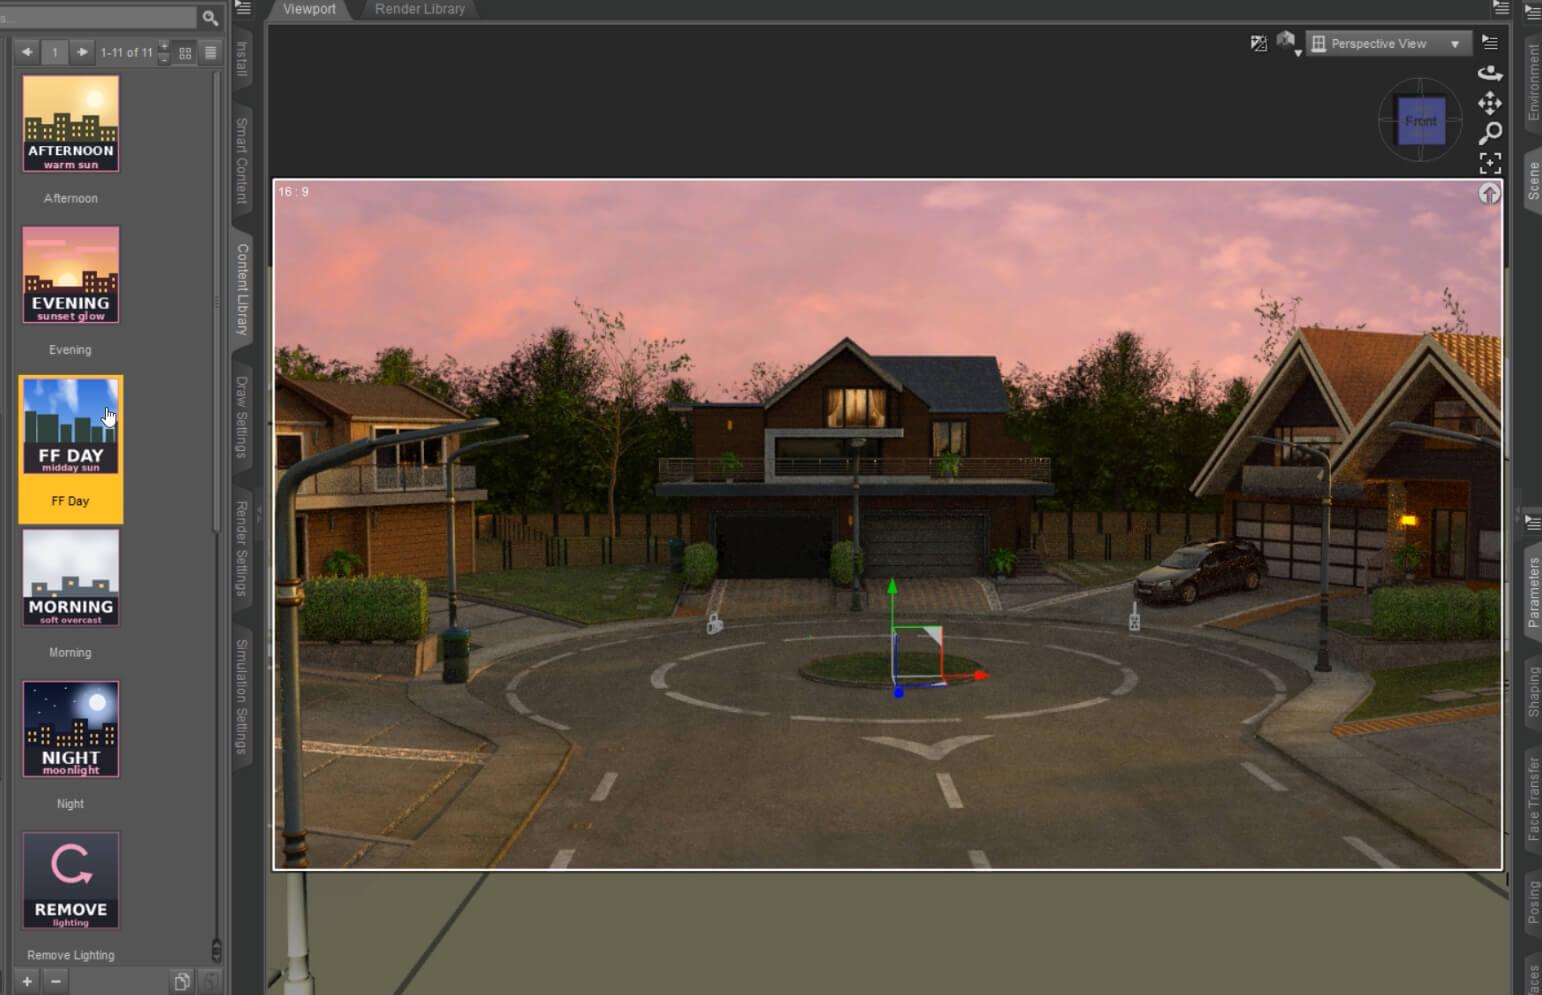Increase the items-per-page stepper up arrow
Image resolution: width=1542 pixels, height=995 pixels.
164,47
